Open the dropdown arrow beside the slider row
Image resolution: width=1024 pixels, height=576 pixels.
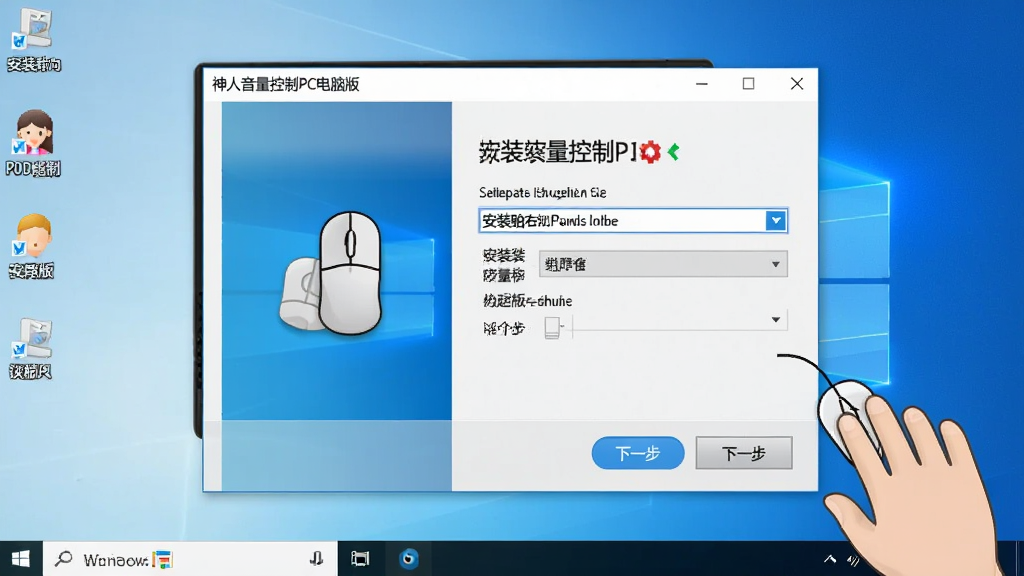click(x=775, y=319)
